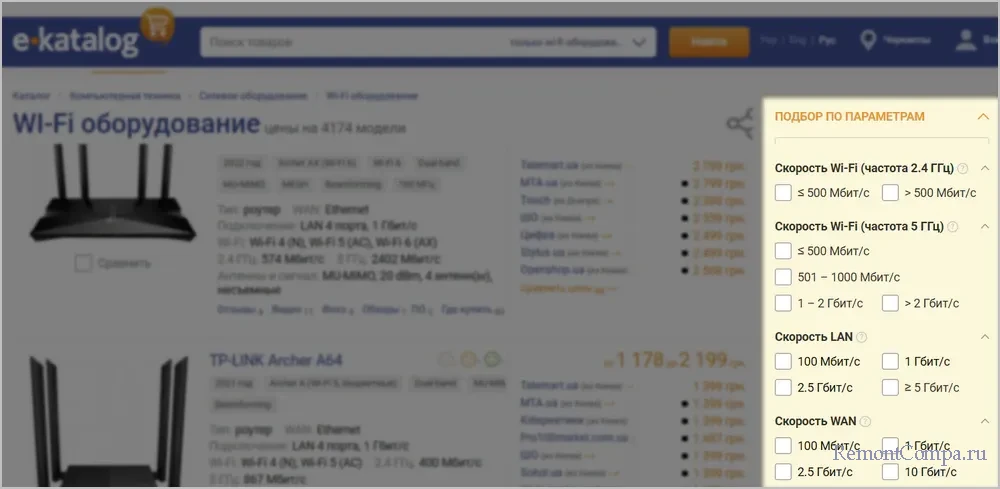Click help icon beside Скорость Wi-Fi 5 ГГц
Screen dimensions: 1000x489
953,227
